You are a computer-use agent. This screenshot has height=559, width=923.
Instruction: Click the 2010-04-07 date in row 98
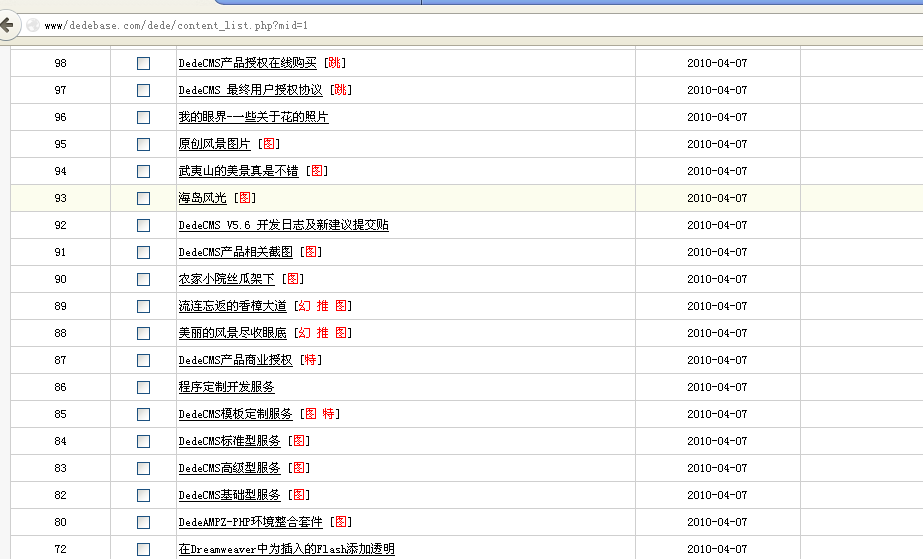(717, 63)
